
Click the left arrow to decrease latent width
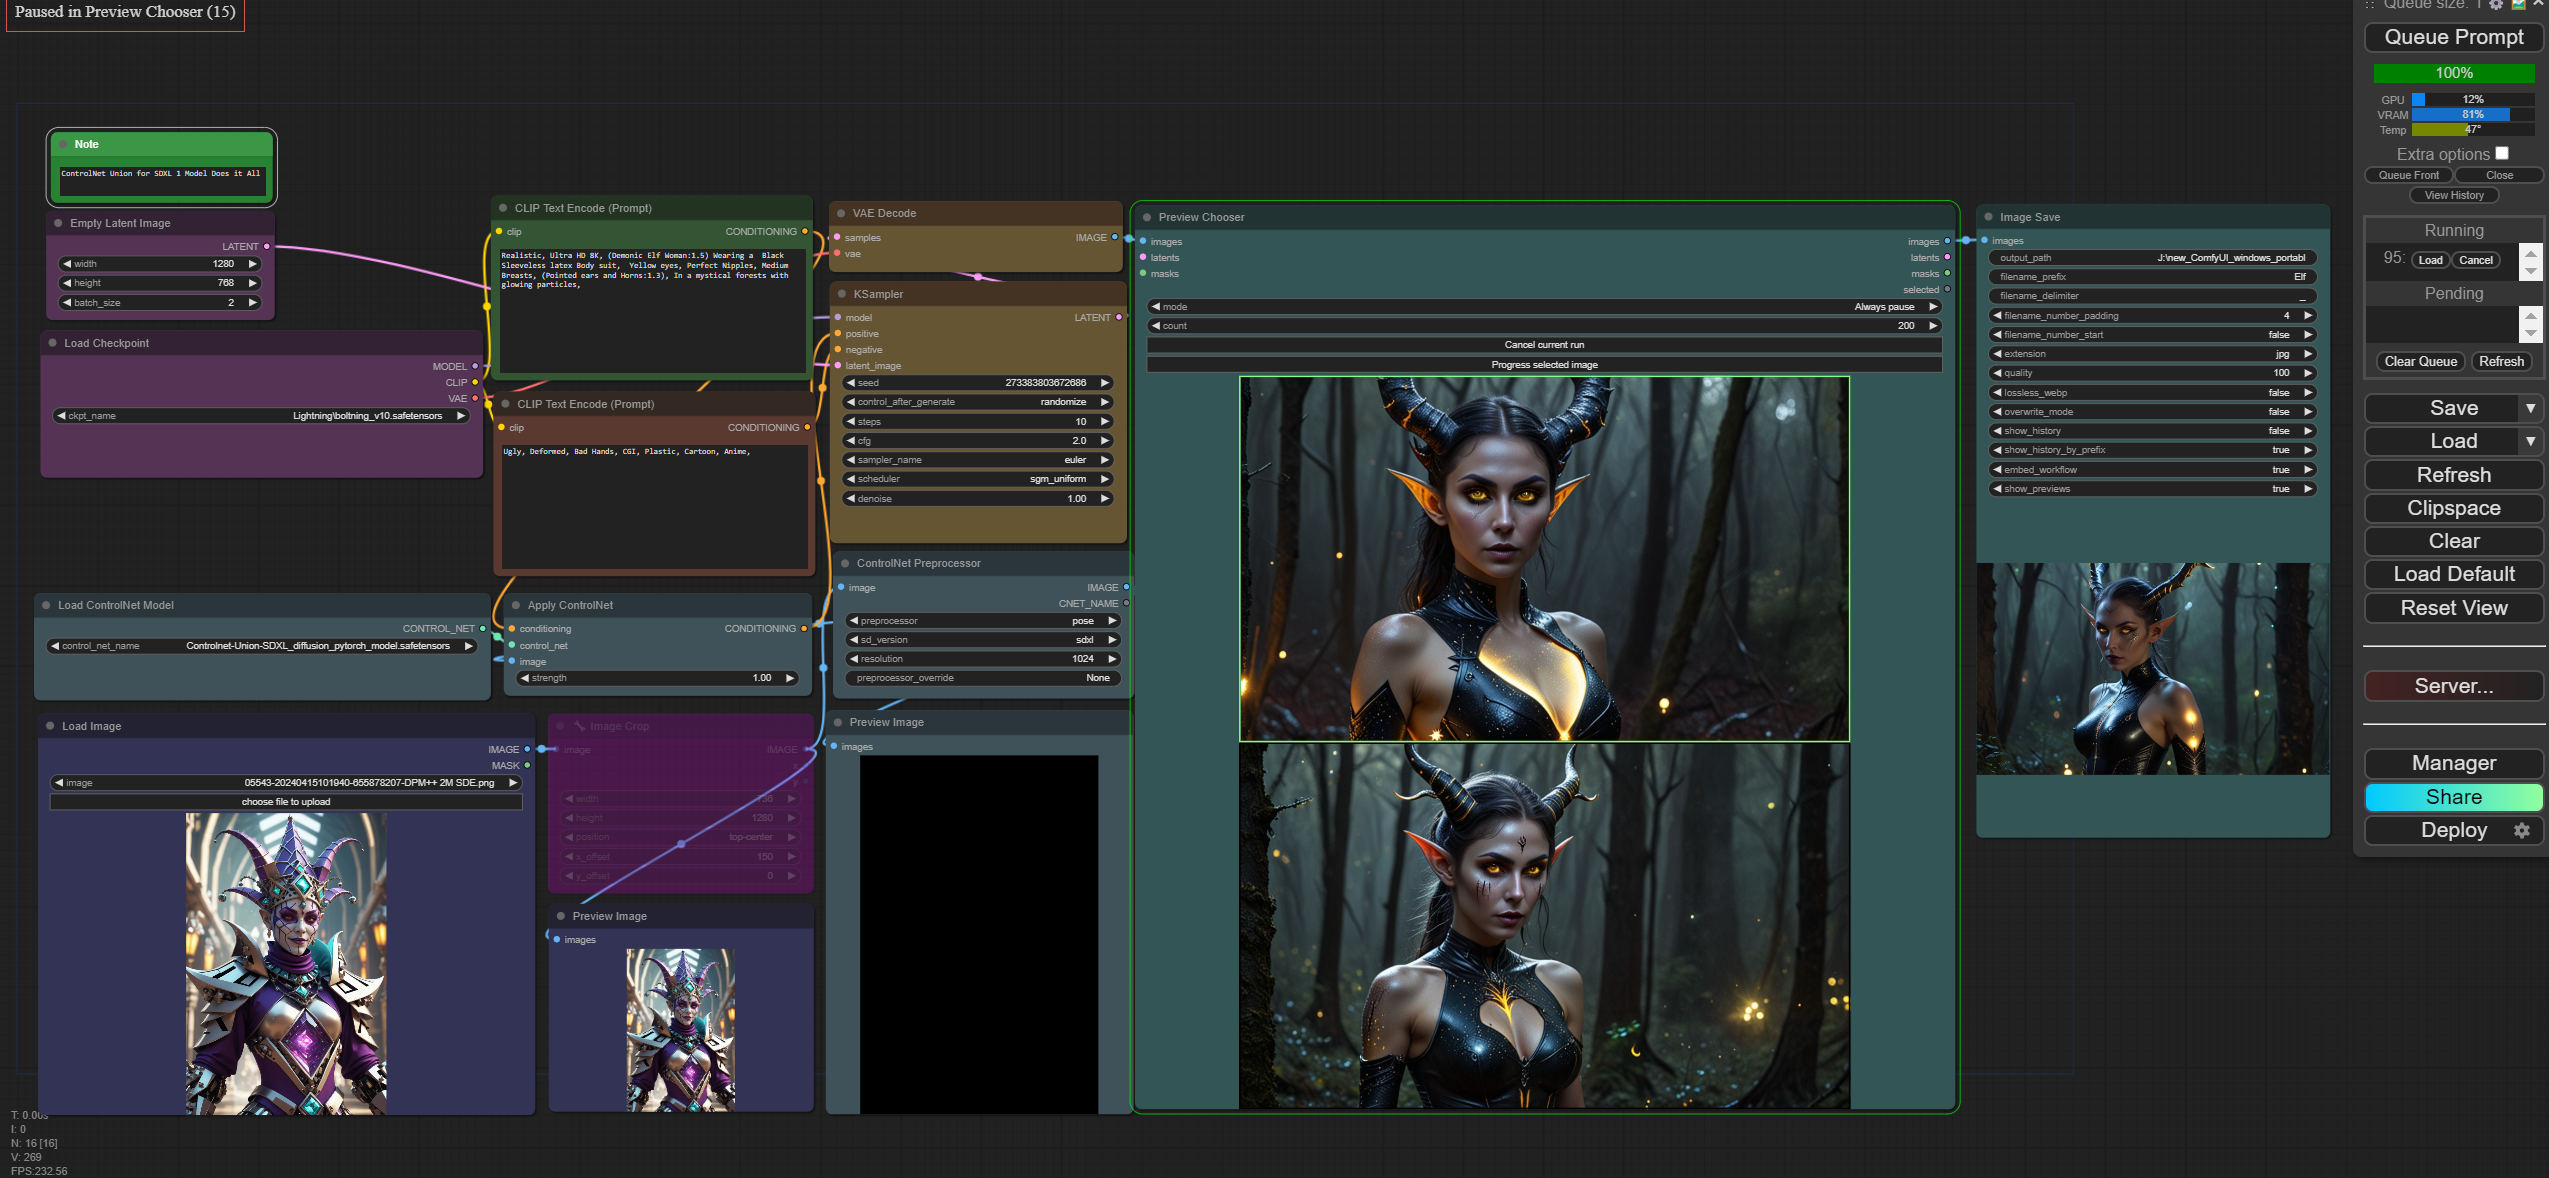[66, 264]
